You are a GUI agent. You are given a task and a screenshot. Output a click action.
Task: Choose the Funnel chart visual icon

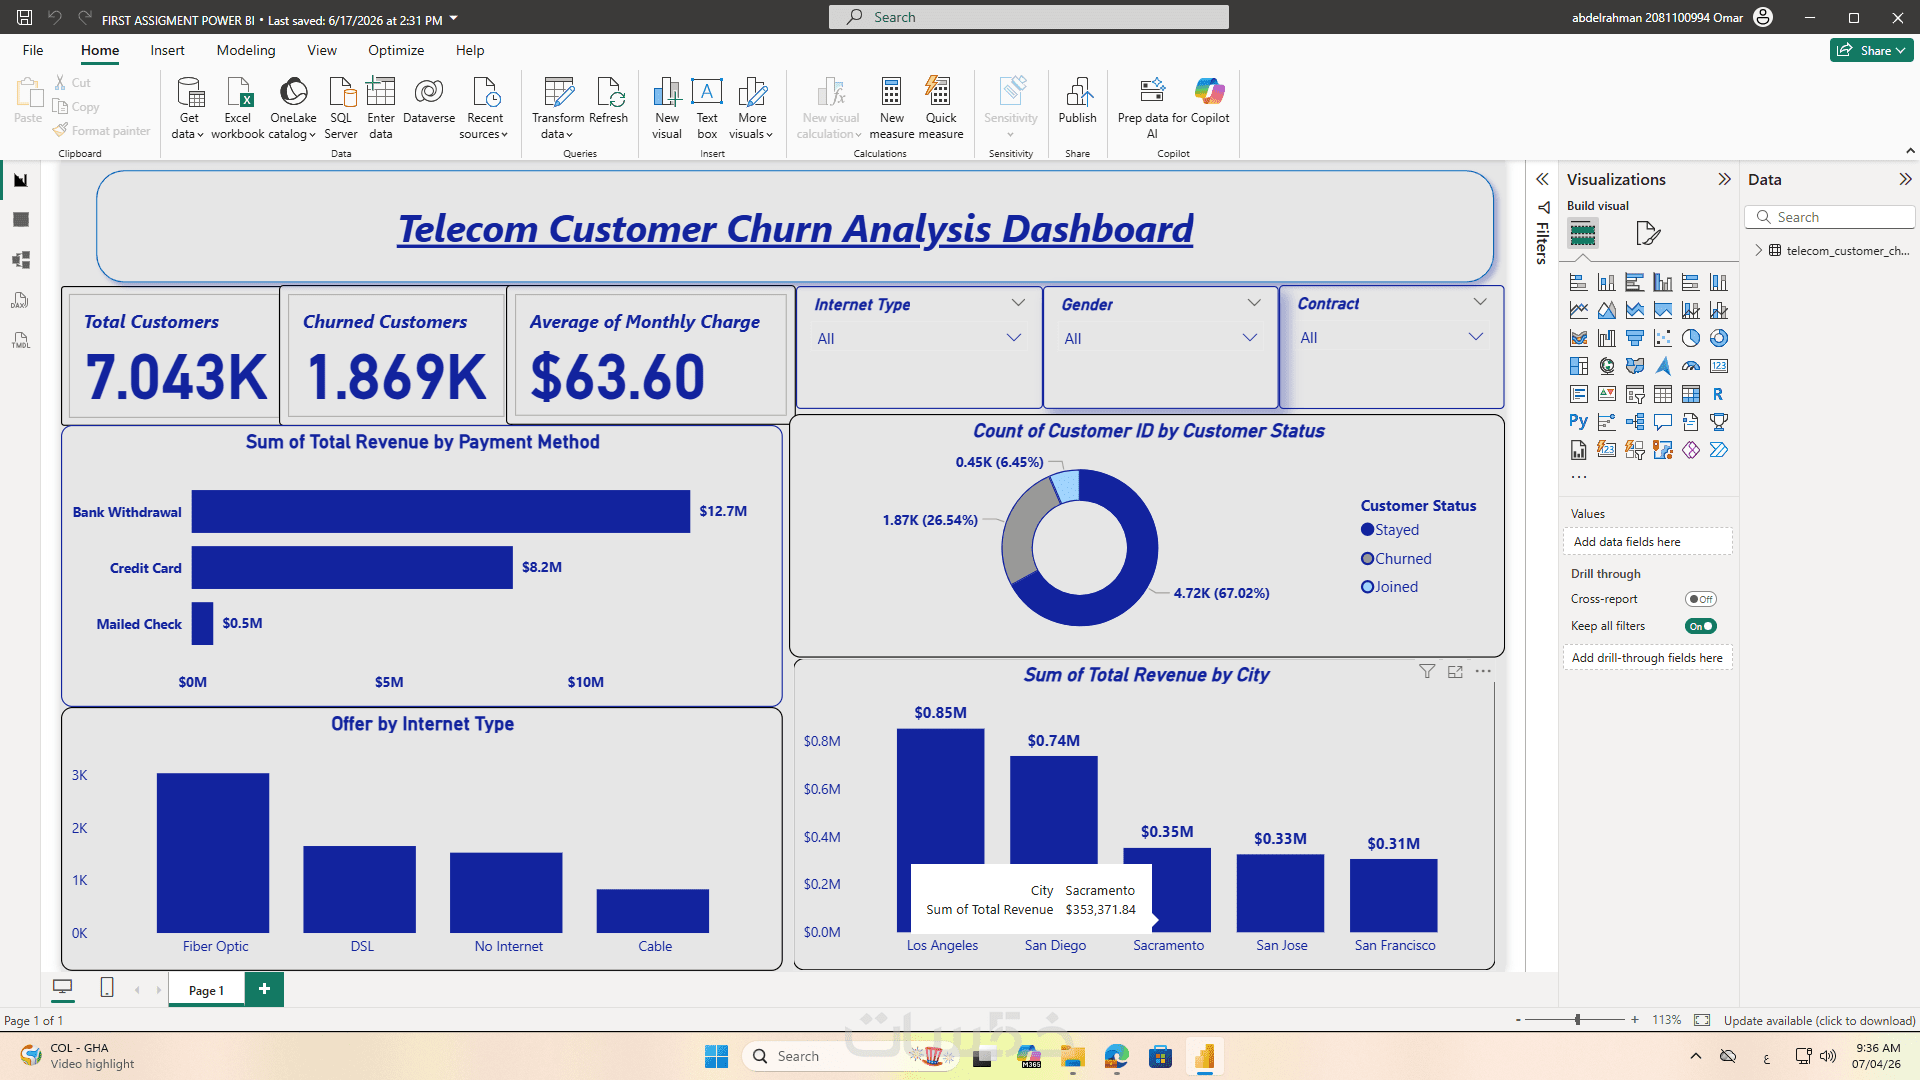1634,338
